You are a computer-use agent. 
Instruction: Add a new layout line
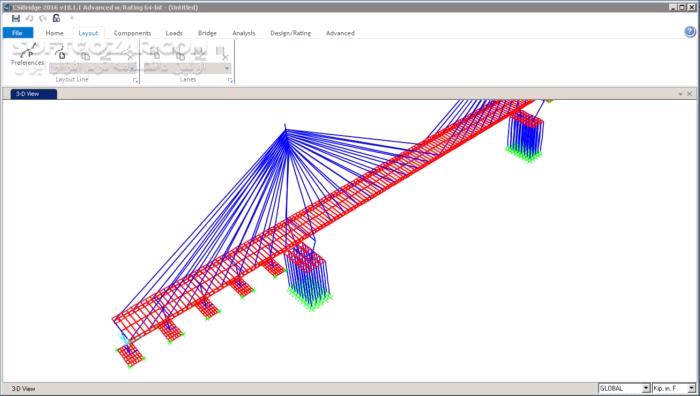coord(60,54)
